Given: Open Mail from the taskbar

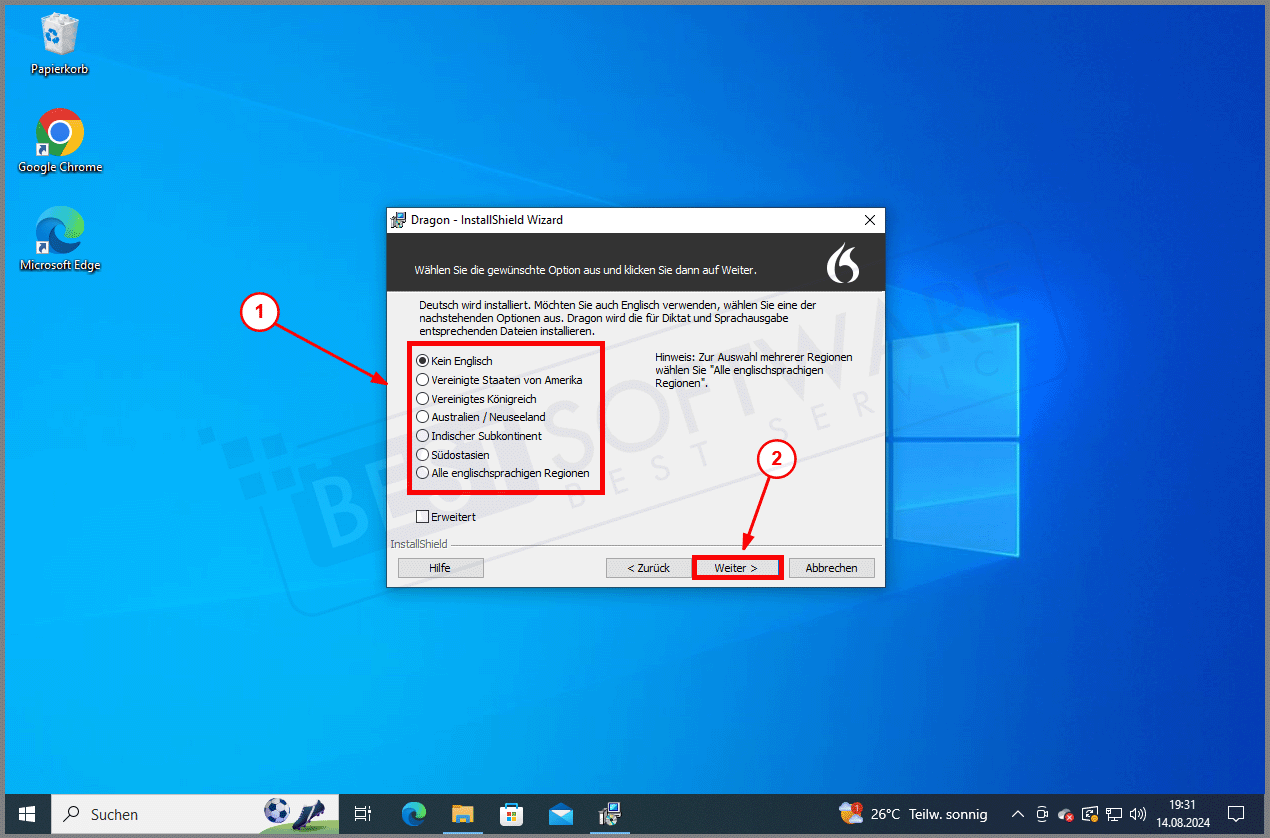Looking at the screenshot, I should tap(560, 814).
